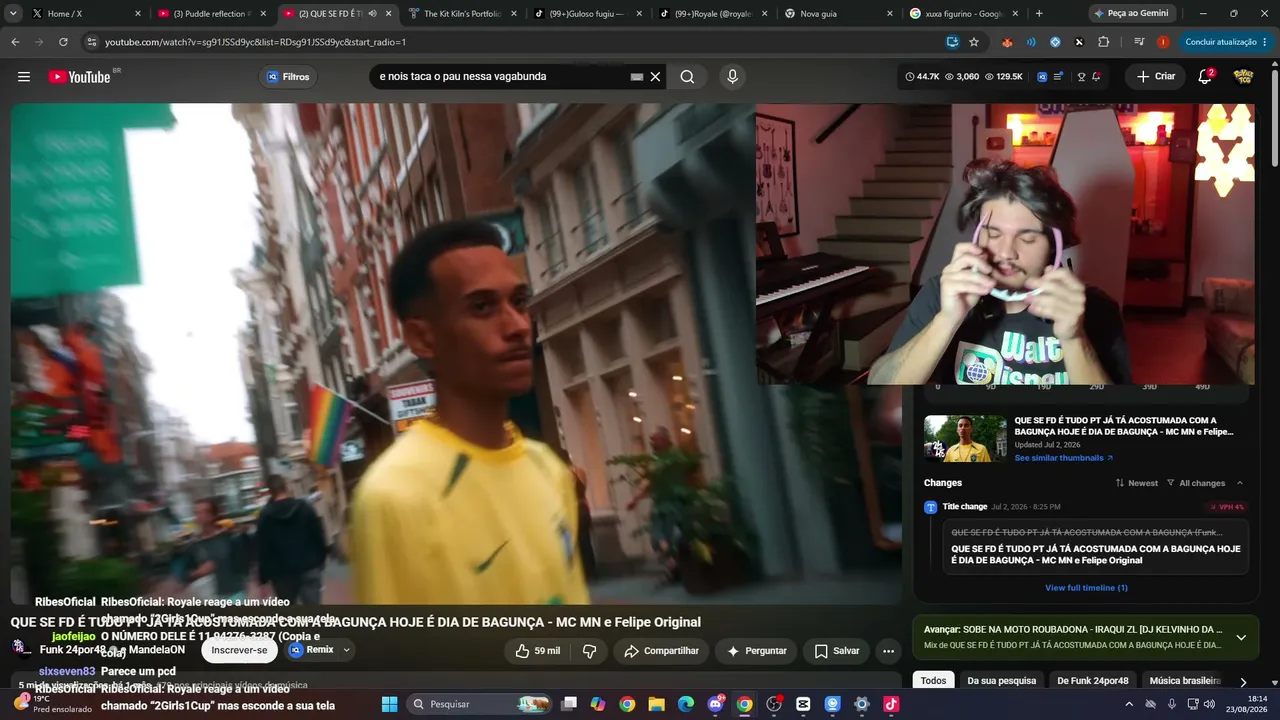Open CapCut from the taskbar

(x=803, y=704)
